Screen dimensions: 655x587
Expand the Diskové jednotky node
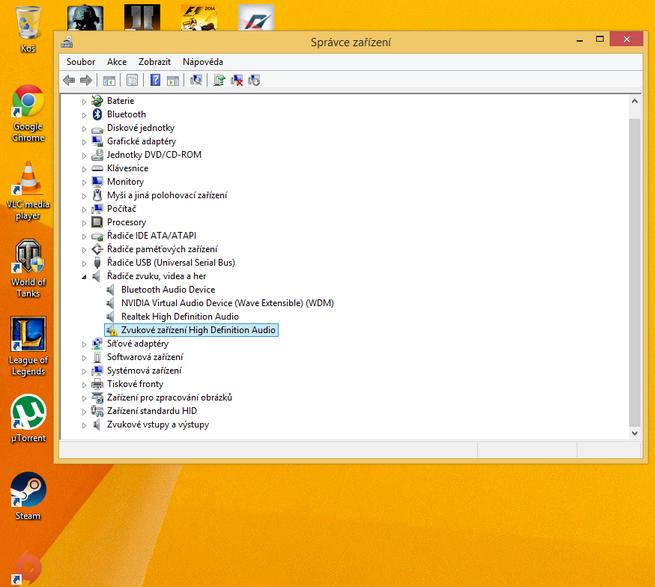tap(84, 129)
